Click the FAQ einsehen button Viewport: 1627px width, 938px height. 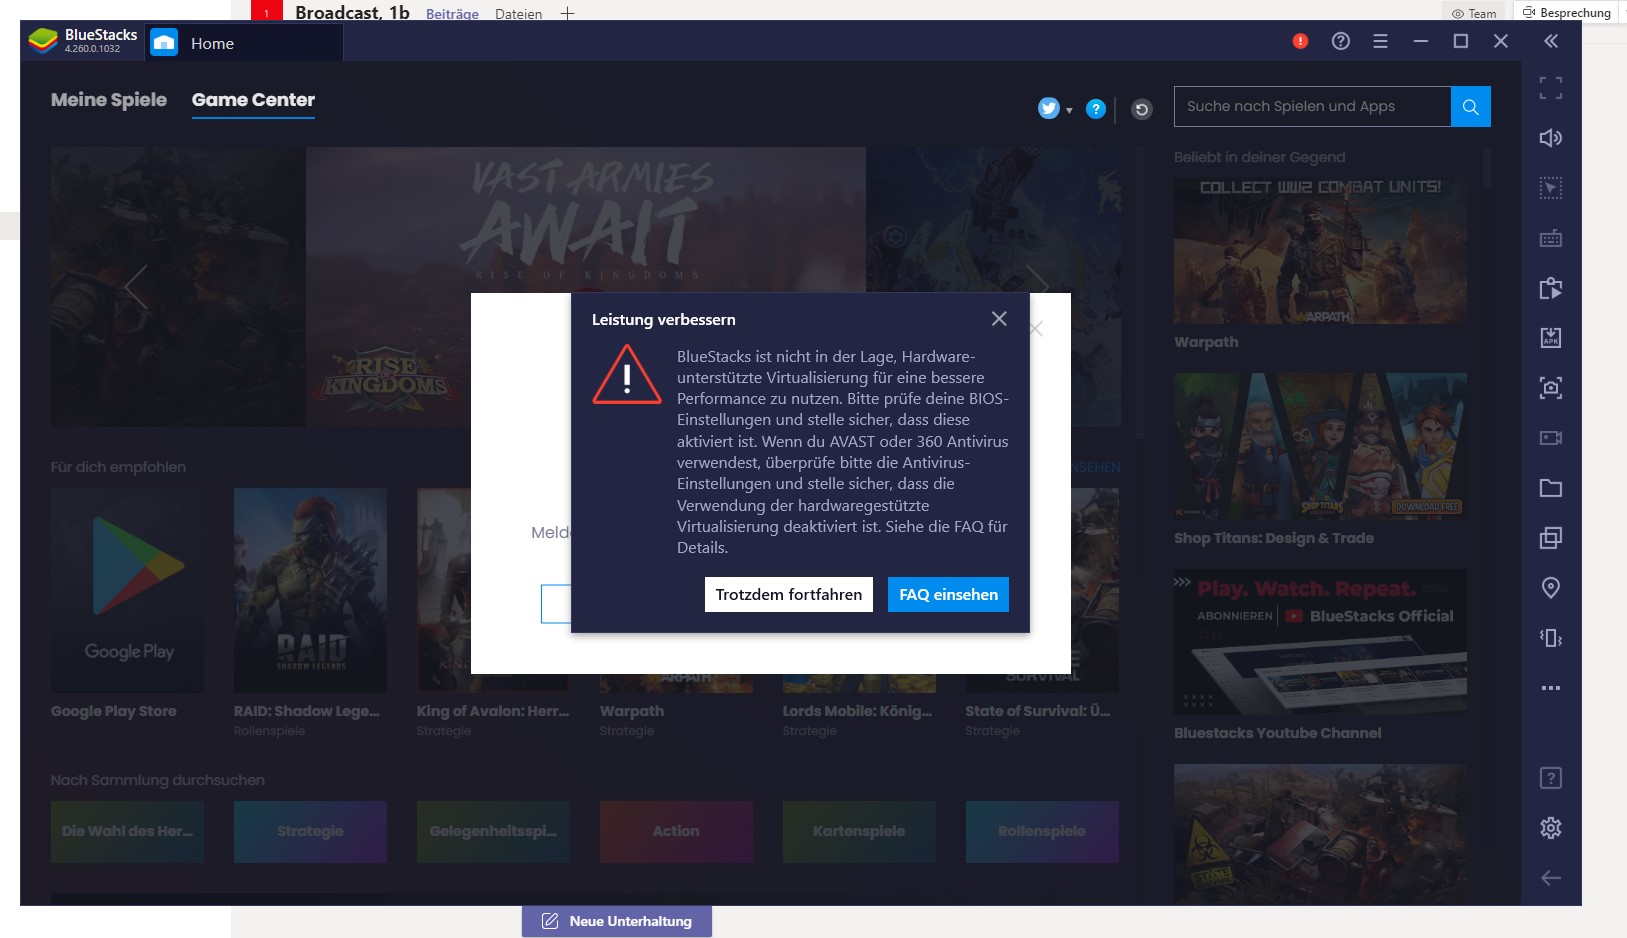(x=948, y=594)
